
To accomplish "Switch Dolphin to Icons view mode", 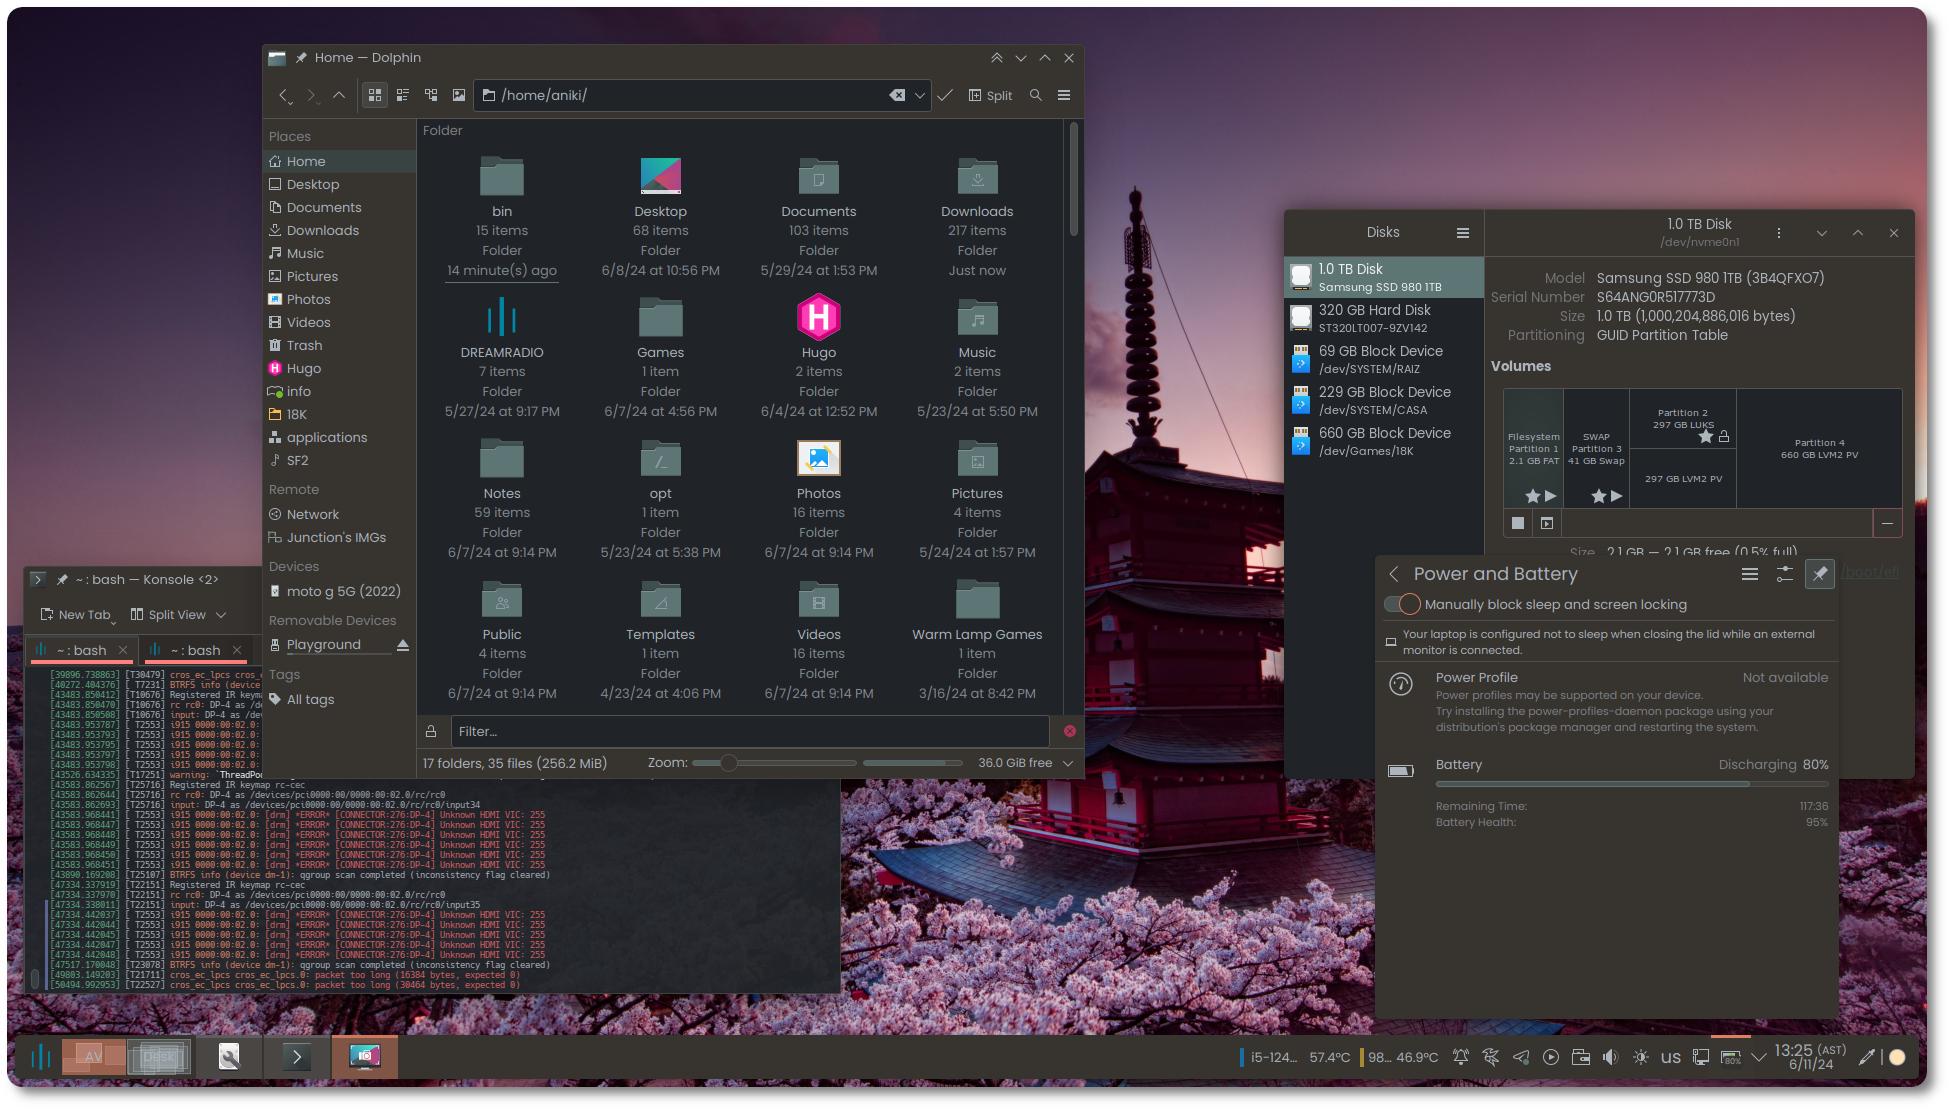I will 375,95.
